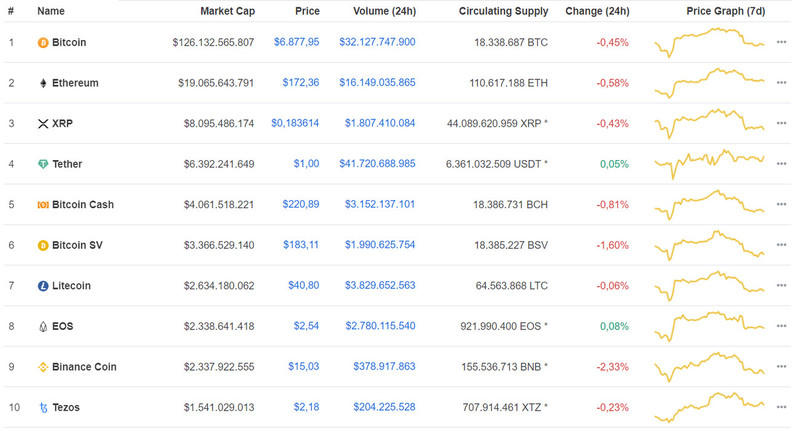The image size is (800, 431).
Task: Open the three-dot menu for Bitcoin row
Action: tap(781, 43)
